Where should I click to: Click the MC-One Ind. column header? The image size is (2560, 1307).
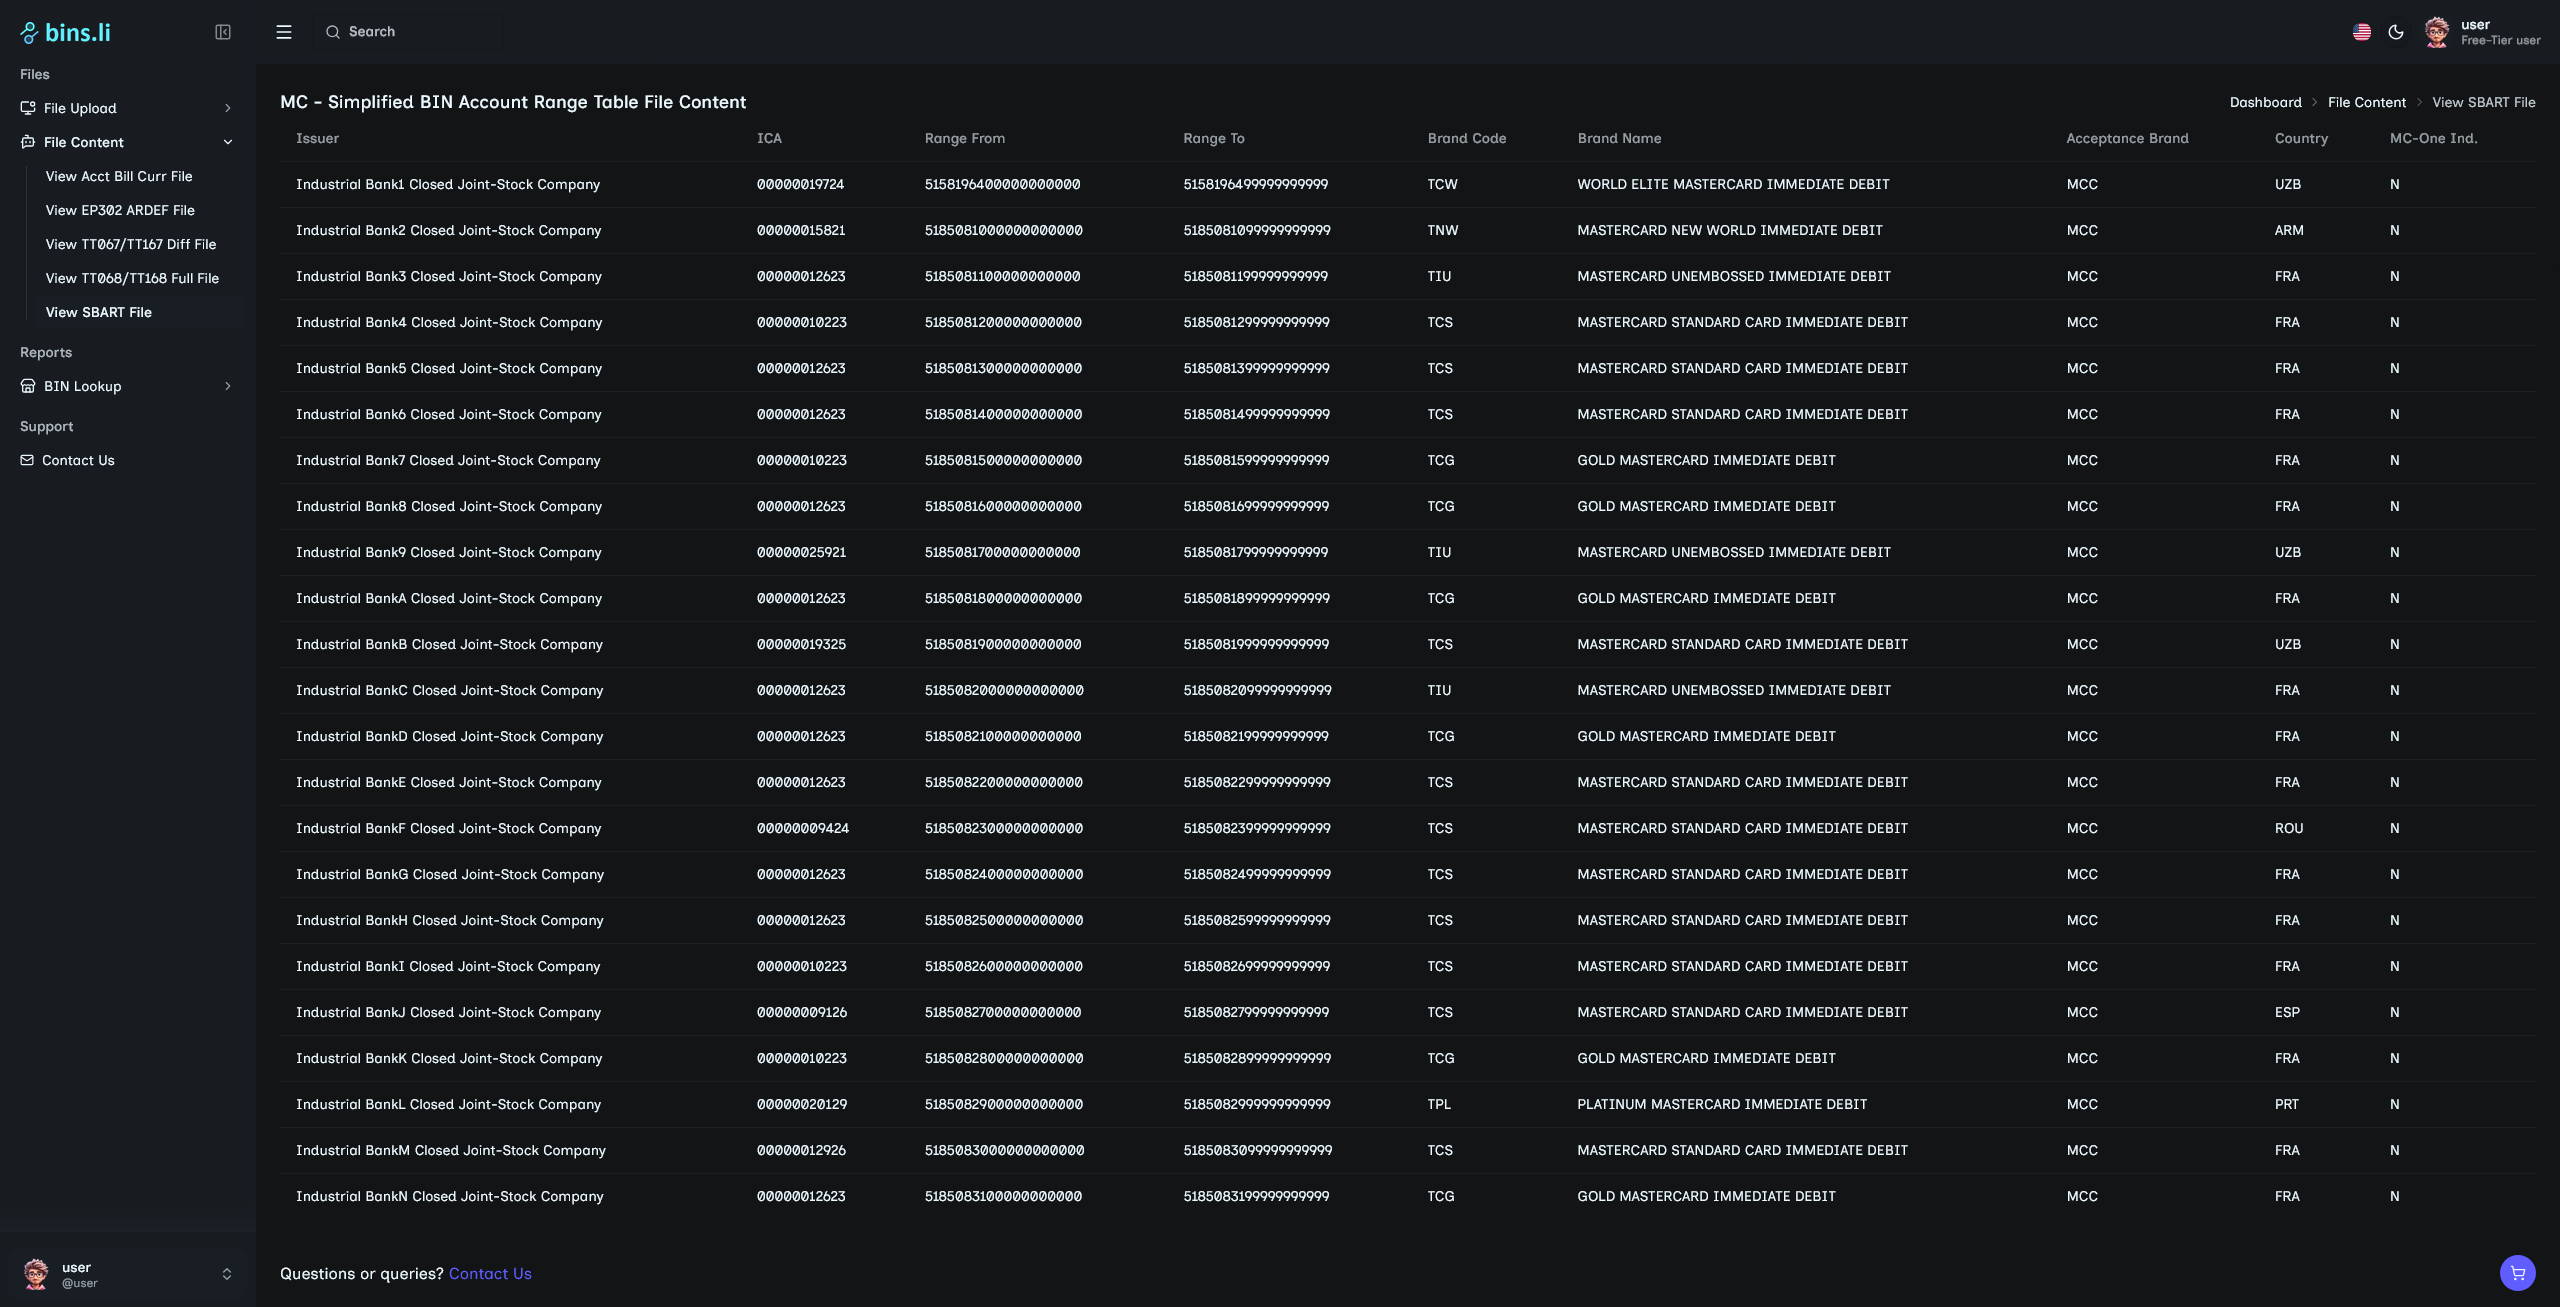tap(2433, 138)
